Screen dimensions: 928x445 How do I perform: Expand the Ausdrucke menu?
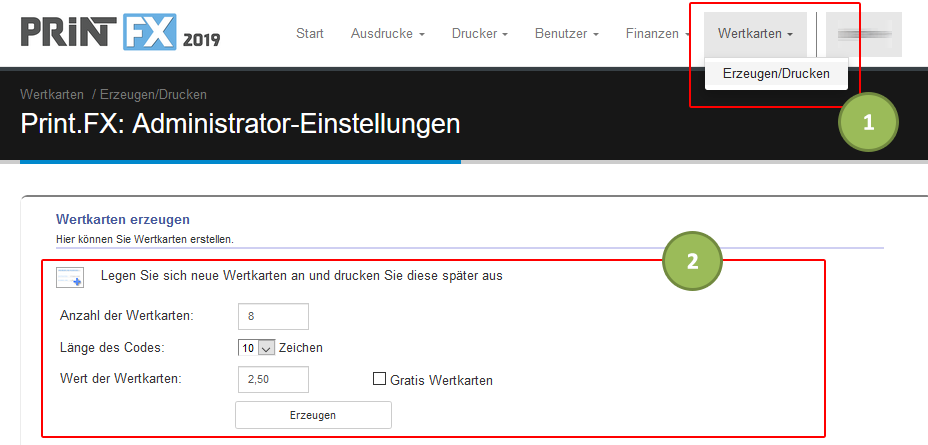387,34
